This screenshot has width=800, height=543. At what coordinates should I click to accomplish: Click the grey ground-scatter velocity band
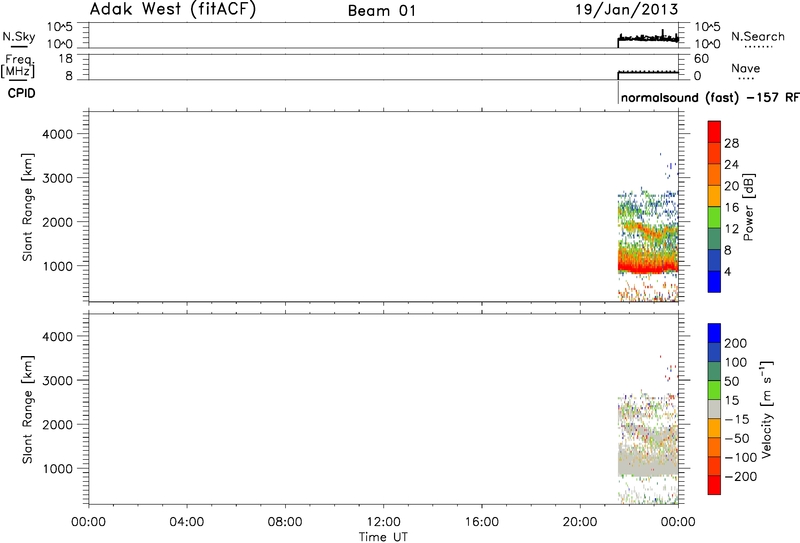(x=648, y=464)
